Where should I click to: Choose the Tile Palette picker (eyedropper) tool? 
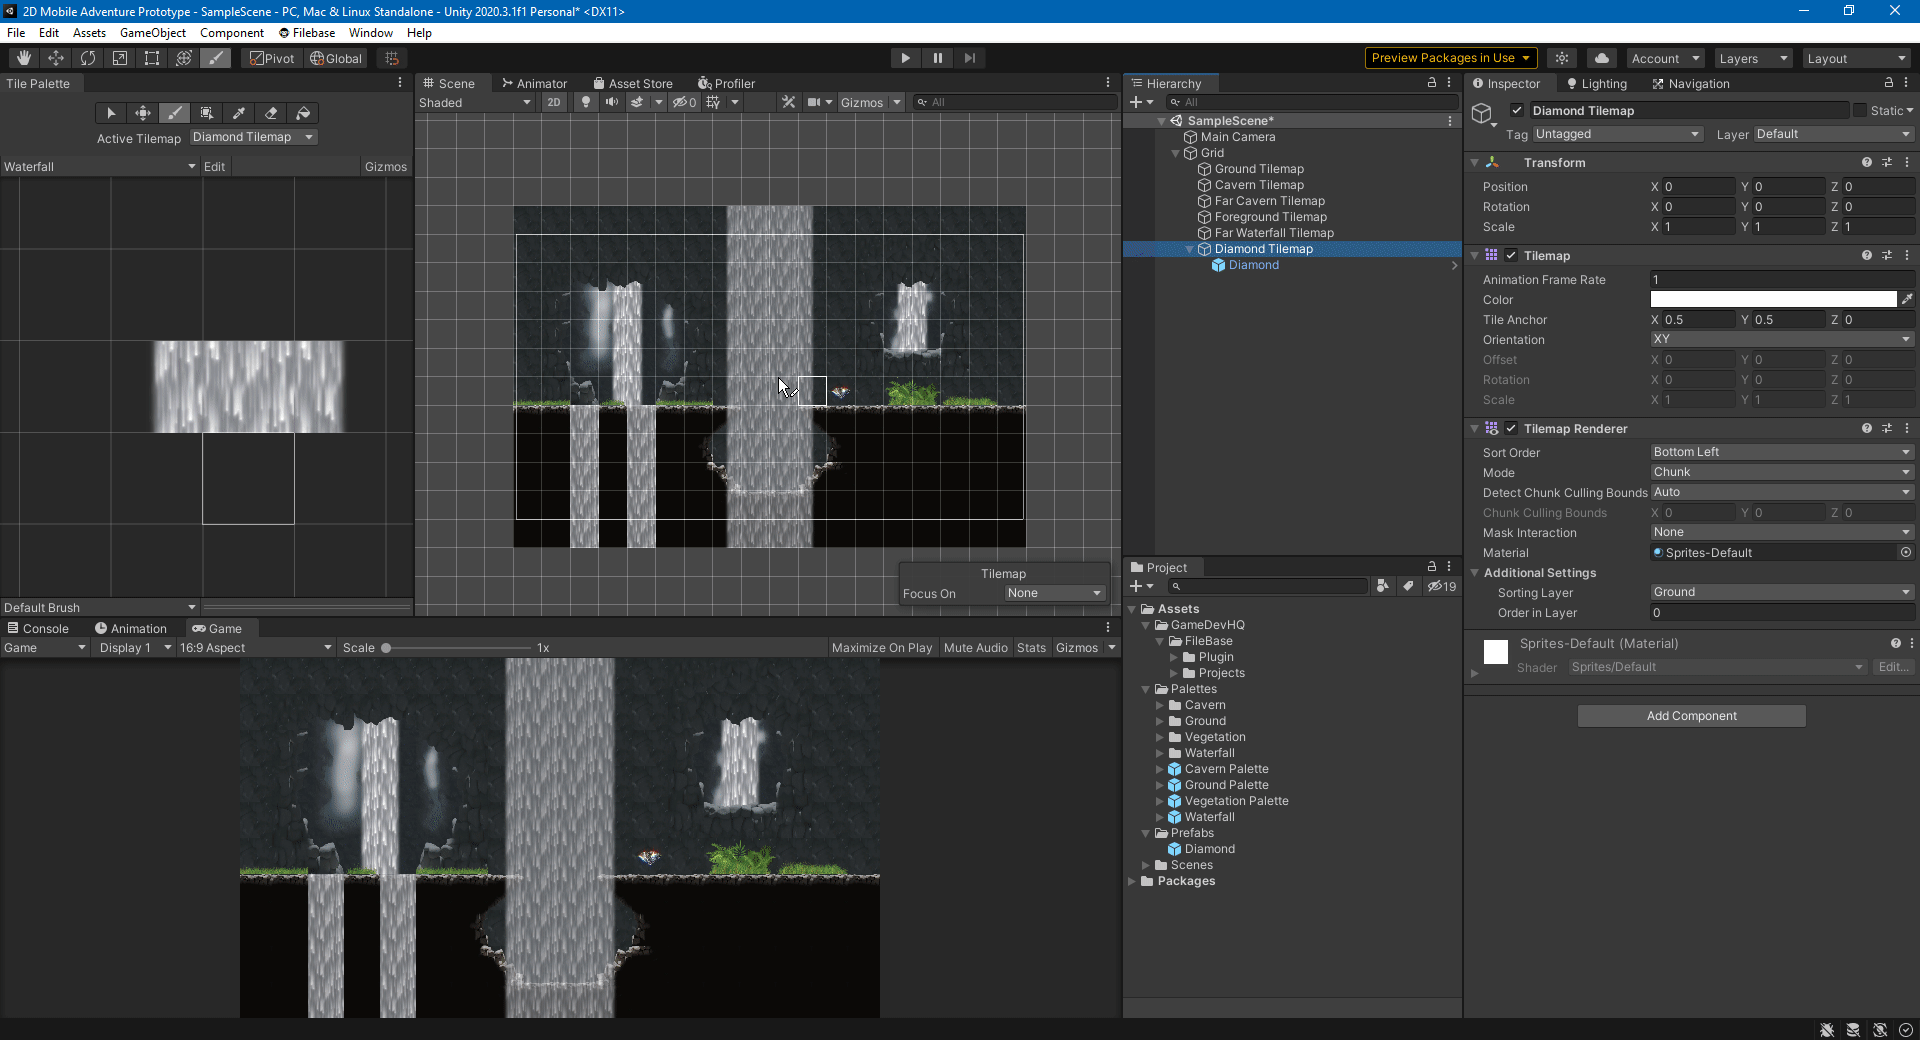[x=239, y=113]
